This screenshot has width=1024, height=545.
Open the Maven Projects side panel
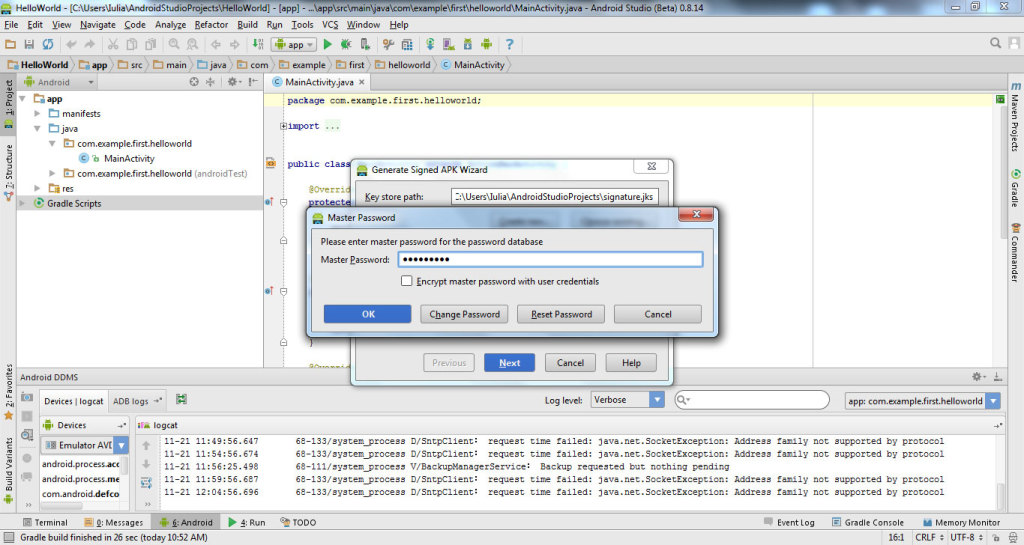[x=1015, y=116]
